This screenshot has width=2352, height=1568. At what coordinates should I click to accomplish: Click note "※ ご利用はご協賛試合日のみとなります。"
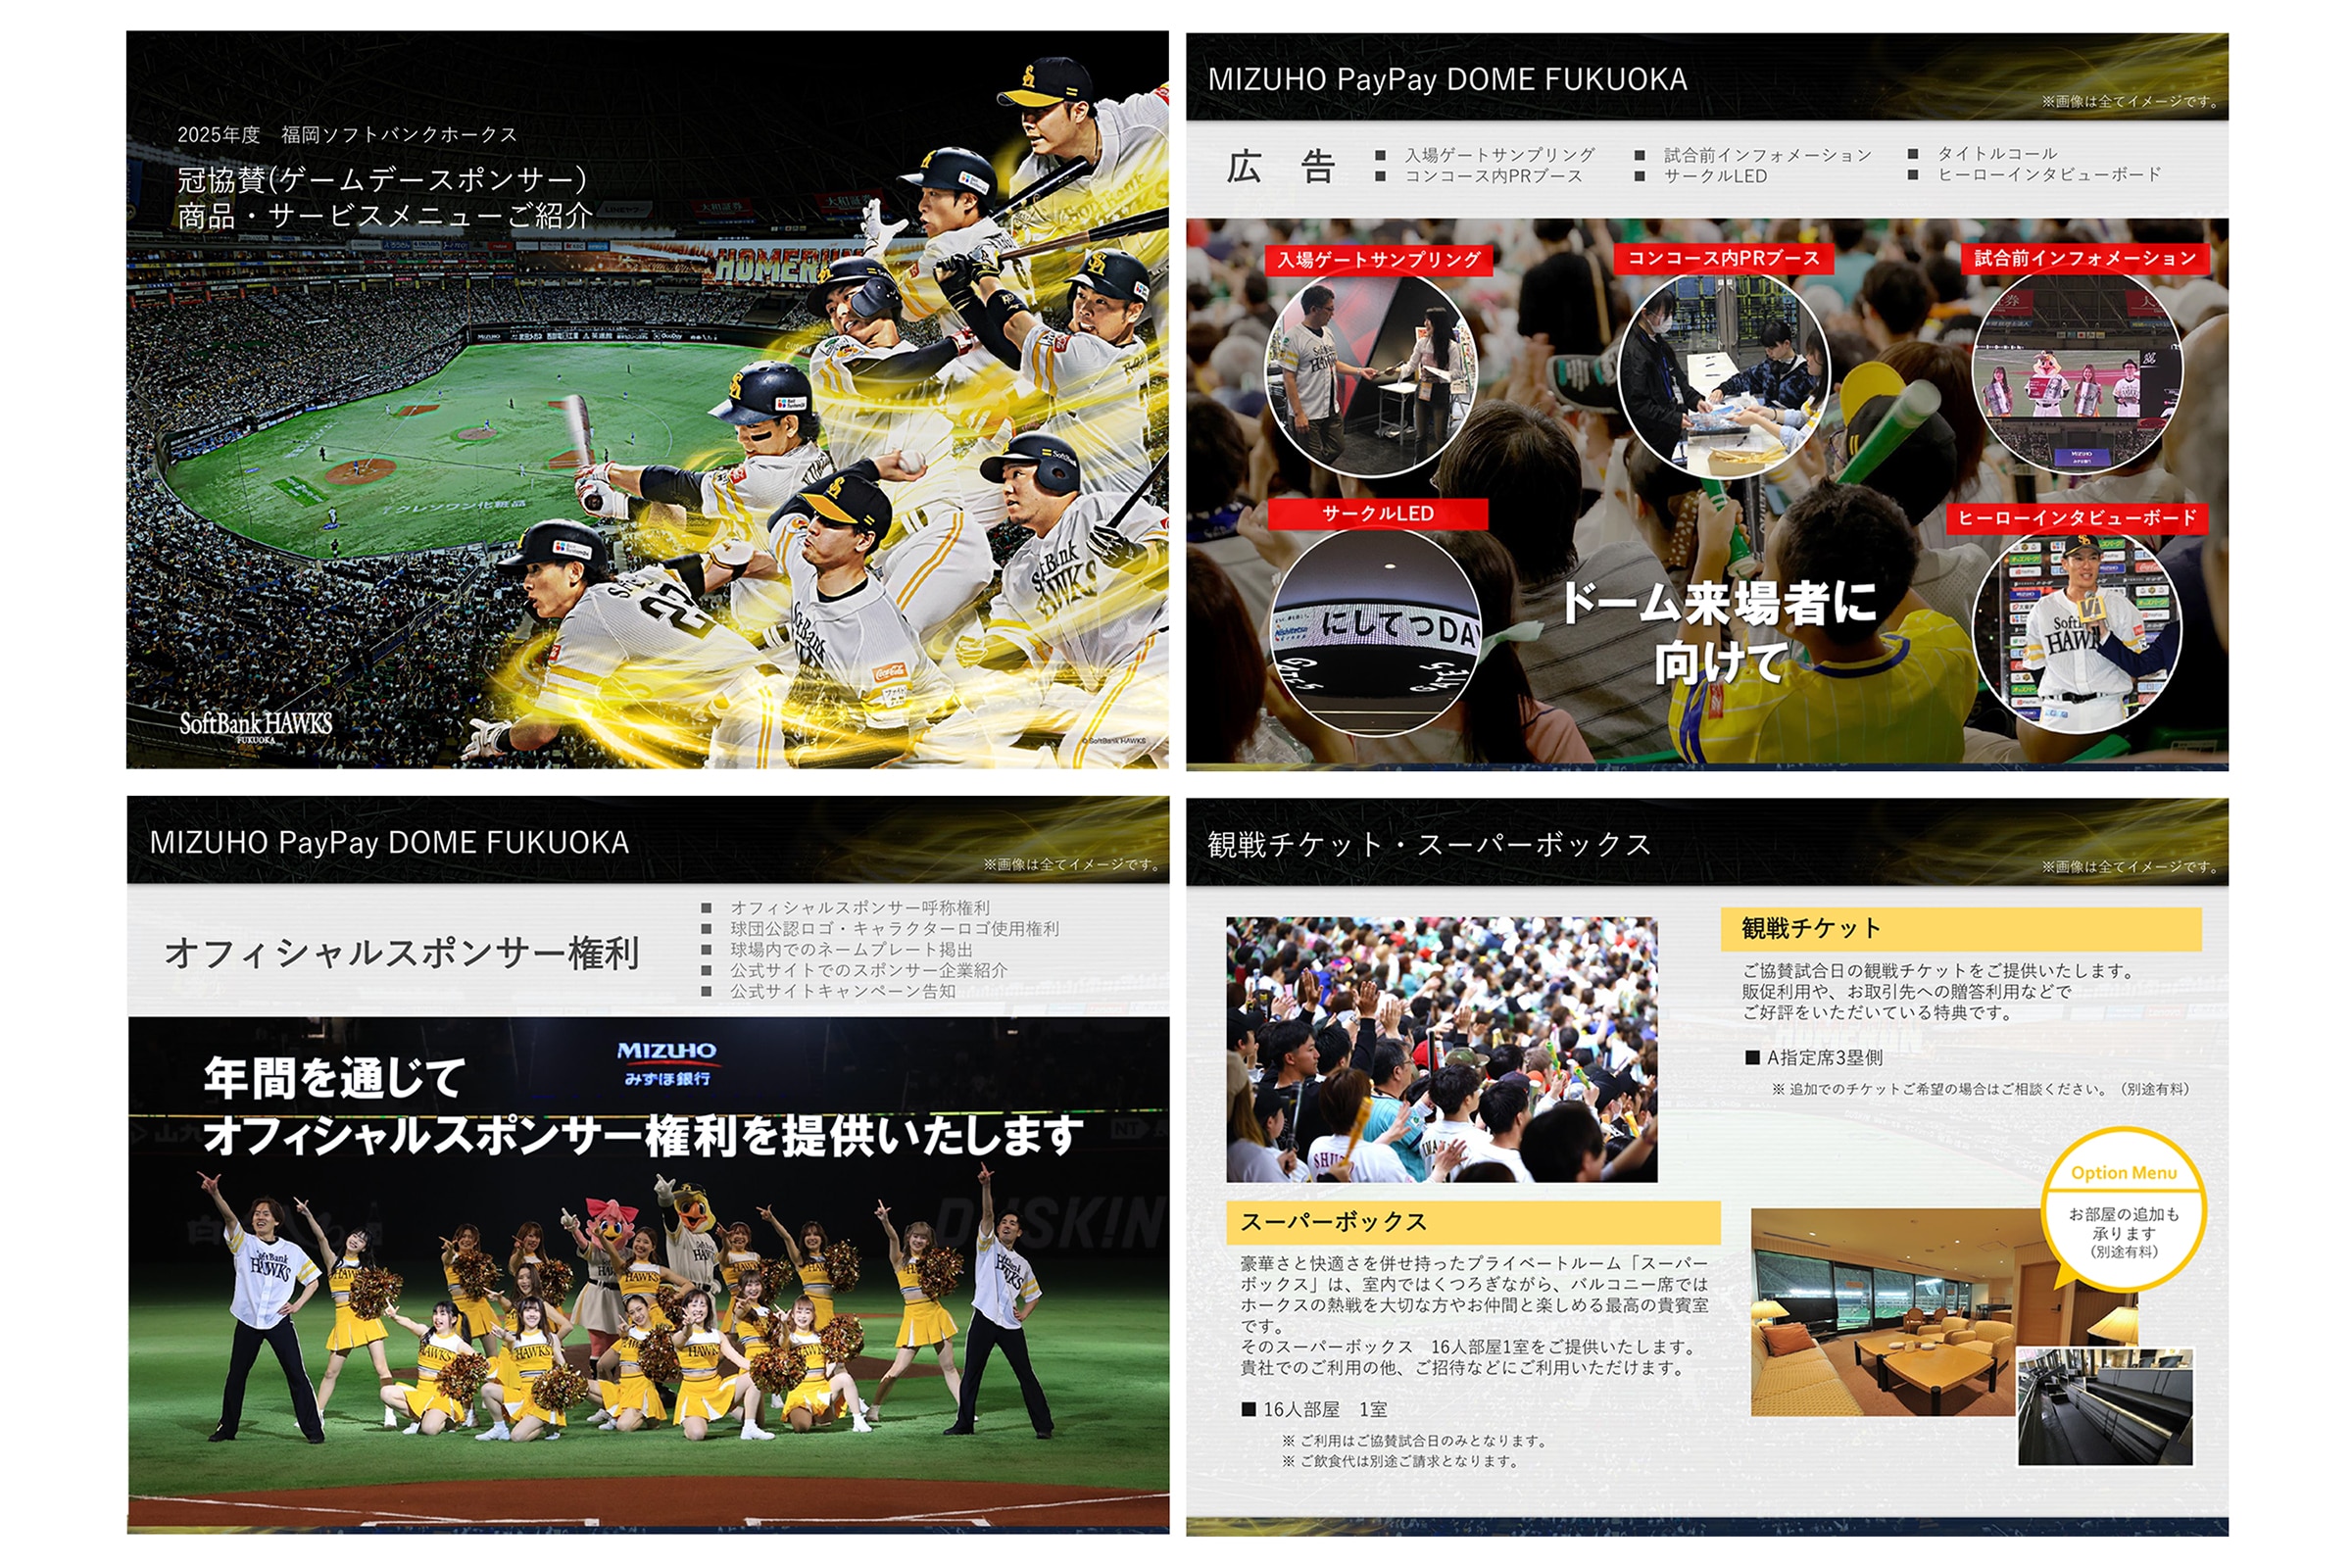[x=1414, y=1441]
